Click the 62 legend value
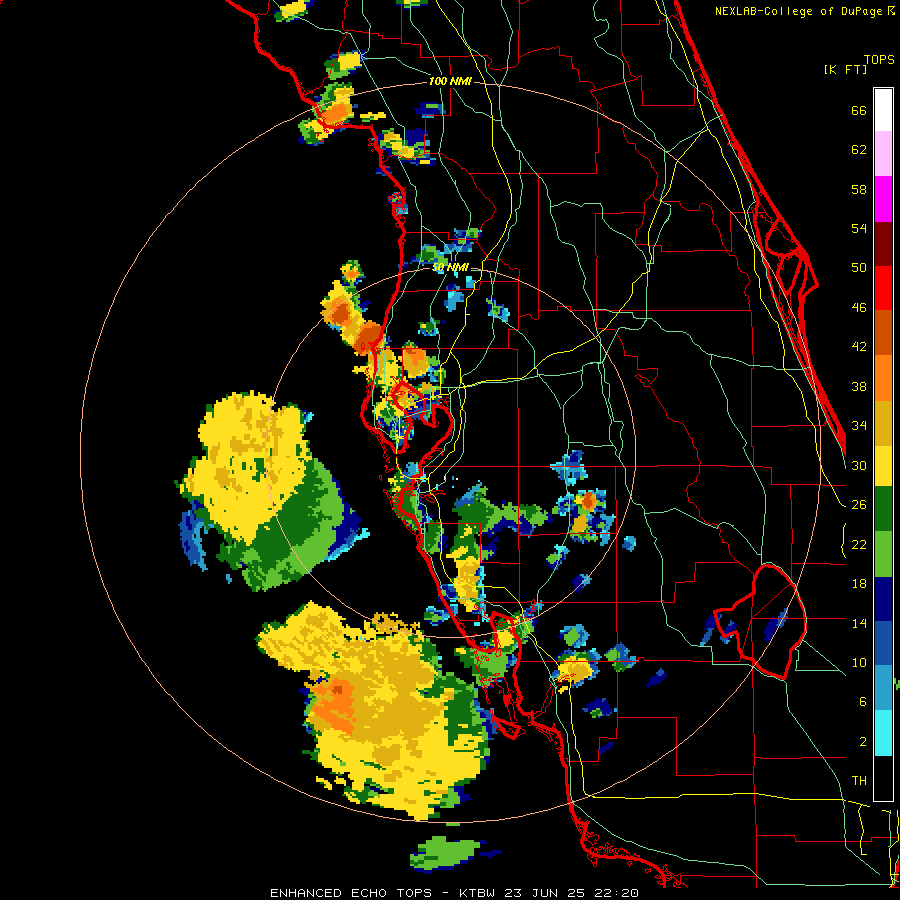 click(x=859, y=150)
